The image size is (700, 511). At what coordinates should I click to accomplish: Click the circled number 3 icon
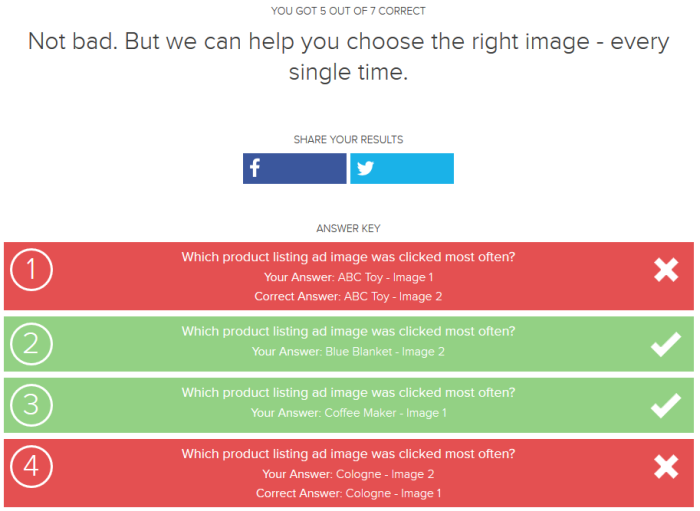click(31, 405)
